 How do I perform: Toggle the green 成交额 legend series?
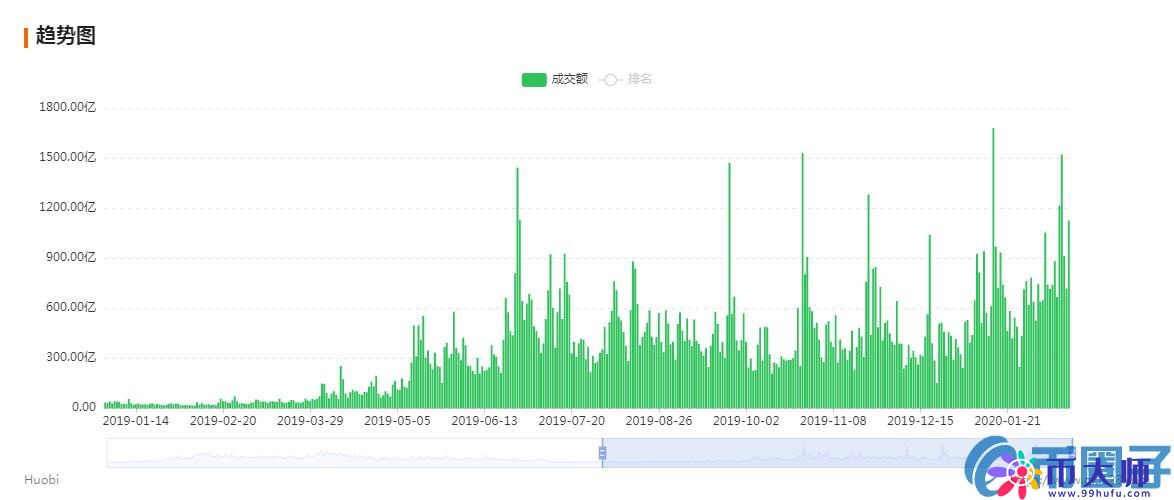555,79
